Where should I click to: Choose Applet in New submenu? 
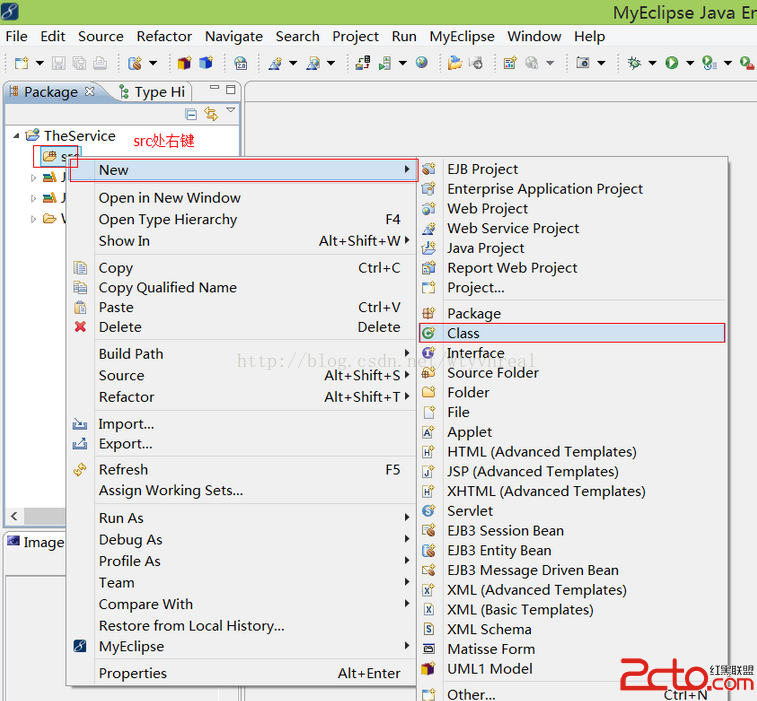tap(572, 432)
